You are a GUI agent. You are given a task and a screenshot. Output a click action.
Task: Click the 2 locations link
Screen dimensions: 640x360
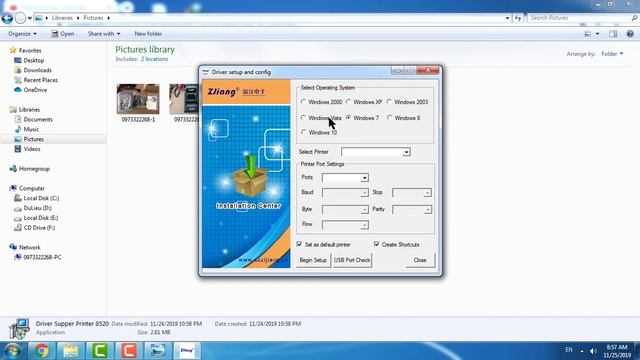pyautogui.click(x=154, y=59)
